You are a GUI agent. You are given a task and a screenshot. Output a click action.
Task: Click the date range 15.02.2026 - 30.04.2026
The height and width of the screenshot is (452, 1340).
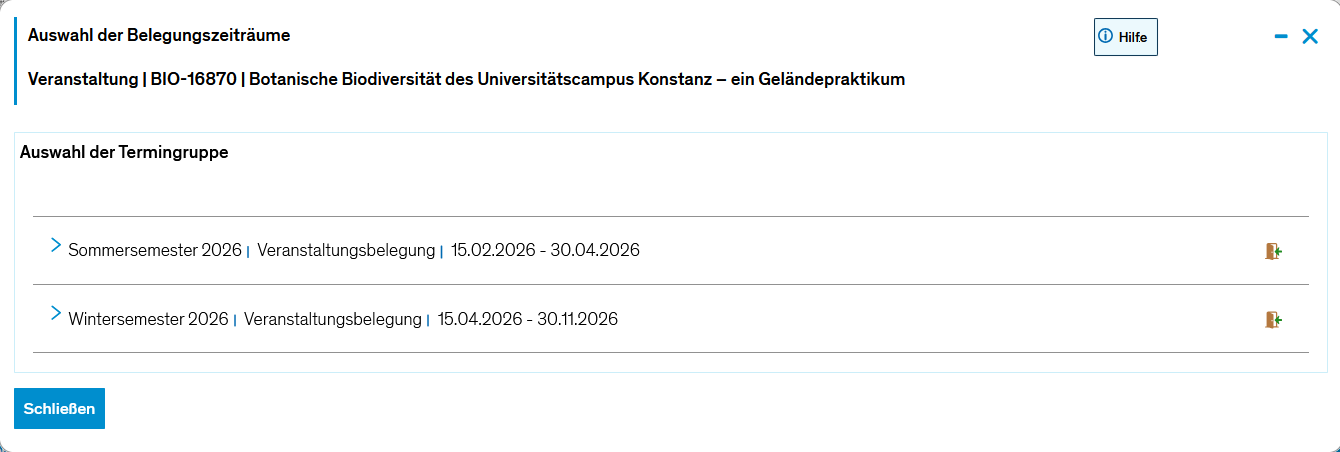tap(545, 250)
